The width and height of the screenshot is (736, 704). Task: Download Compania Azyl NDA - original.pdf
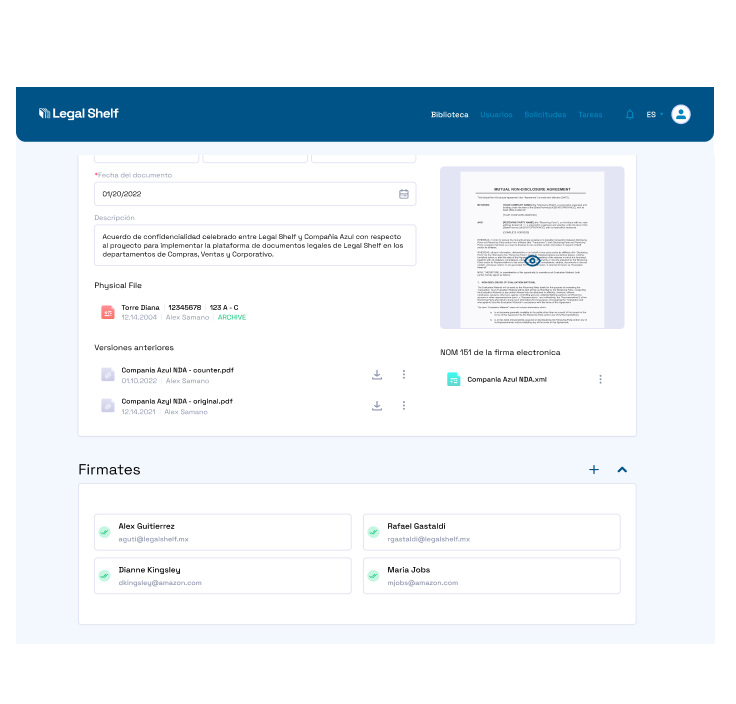pyautogui.click(x=377, y=406)
